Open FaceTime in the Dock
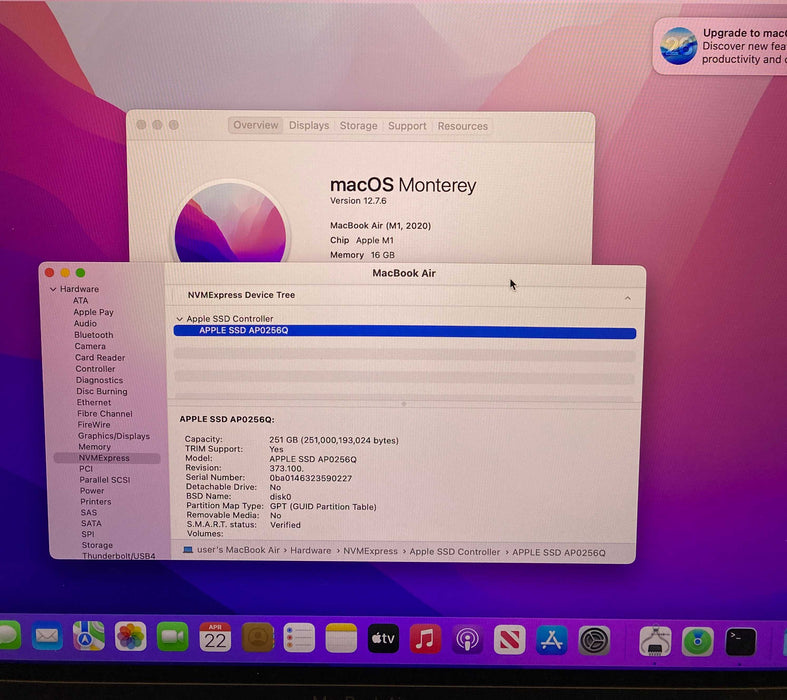 172,637
